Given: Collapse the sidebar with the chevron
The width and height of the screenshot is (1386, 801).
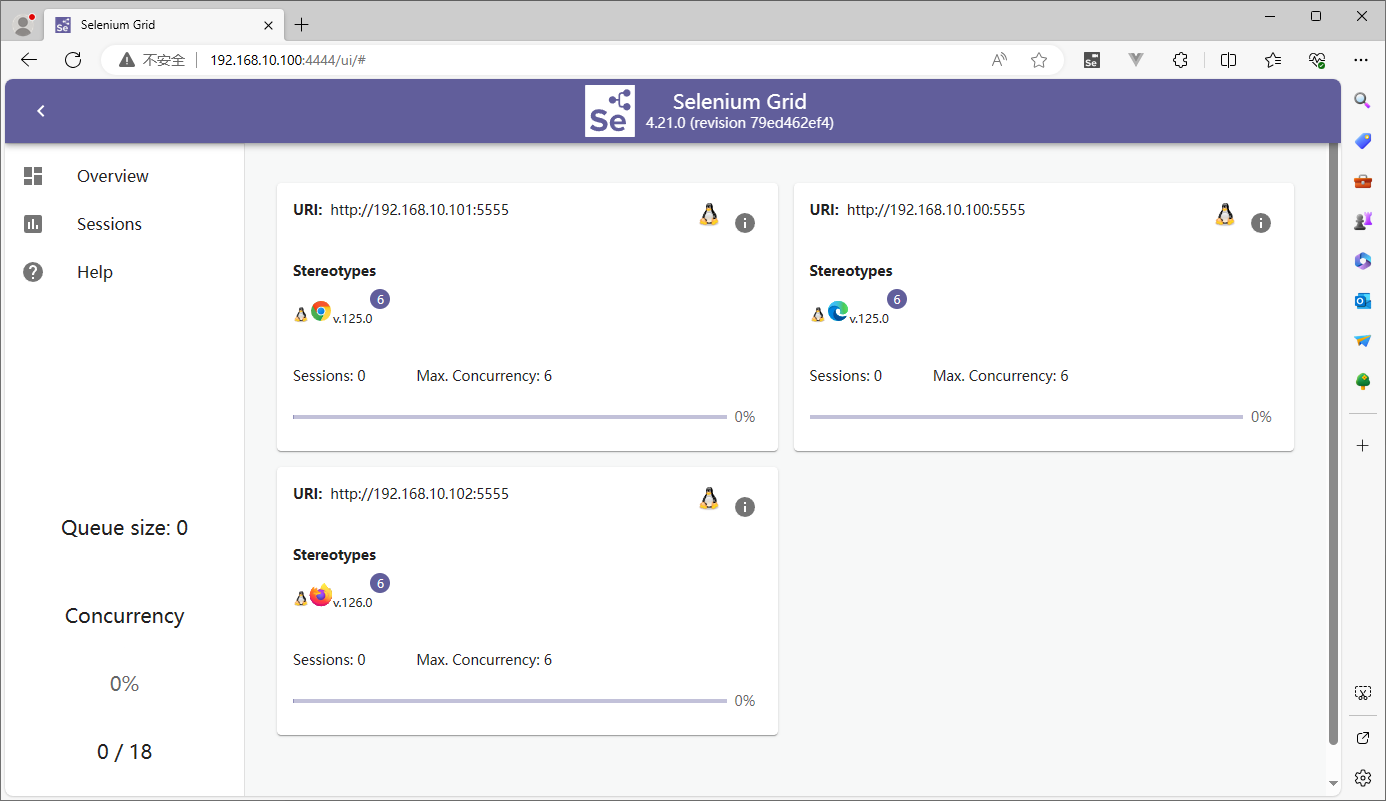Looking at the screenshot, I should coord(41,111).
